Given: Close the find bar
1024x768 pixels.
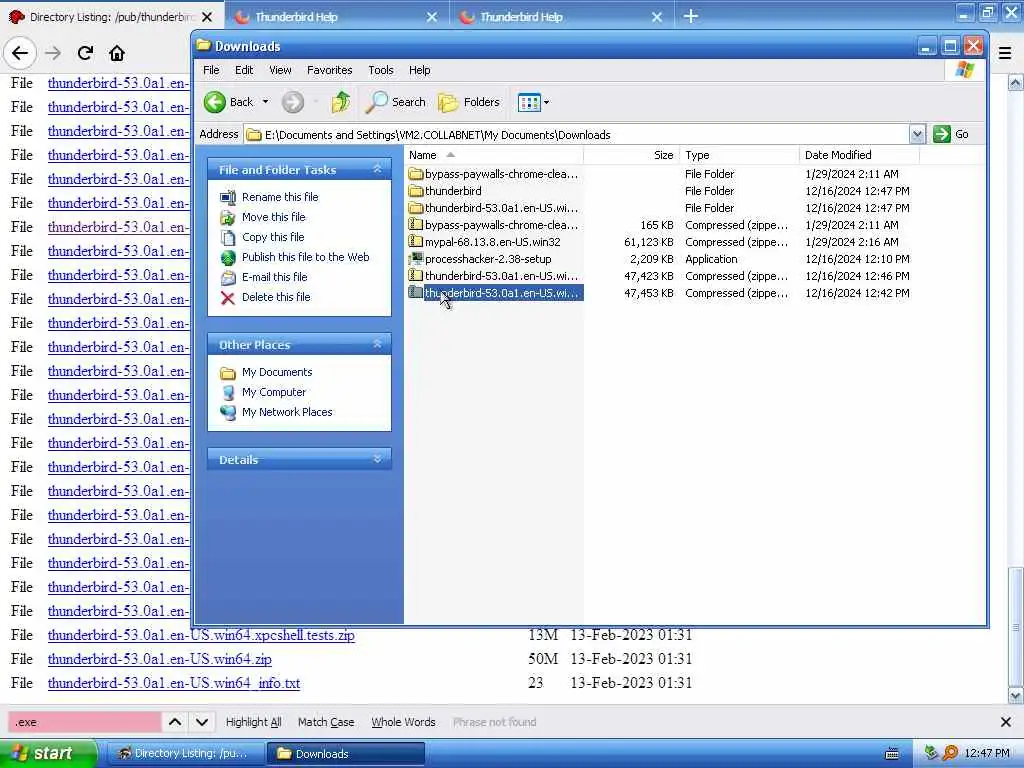Looking at the screenshot, I should coord(1006,722).
